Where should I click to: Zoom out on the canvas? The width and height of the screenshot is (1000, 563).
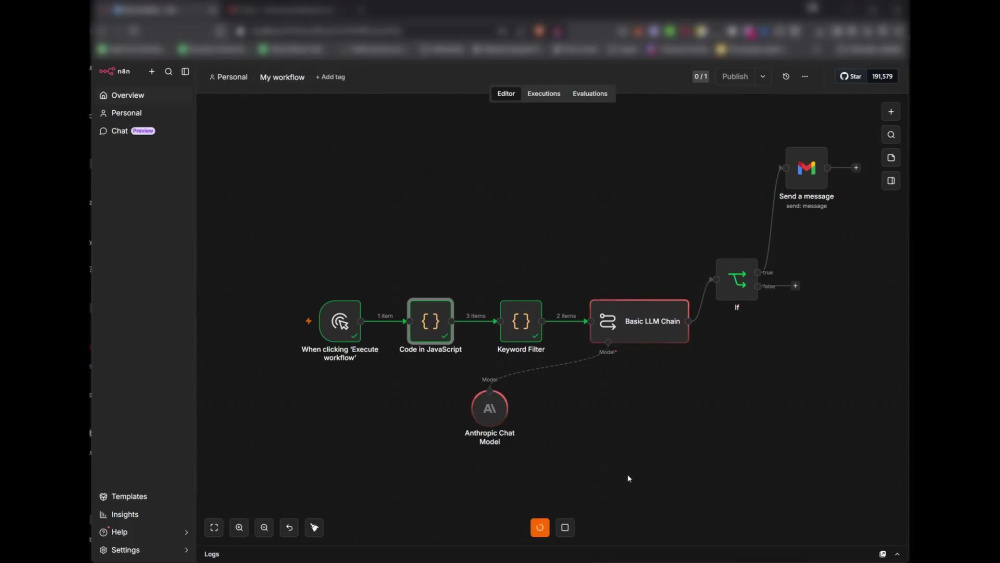coord(264,527)
